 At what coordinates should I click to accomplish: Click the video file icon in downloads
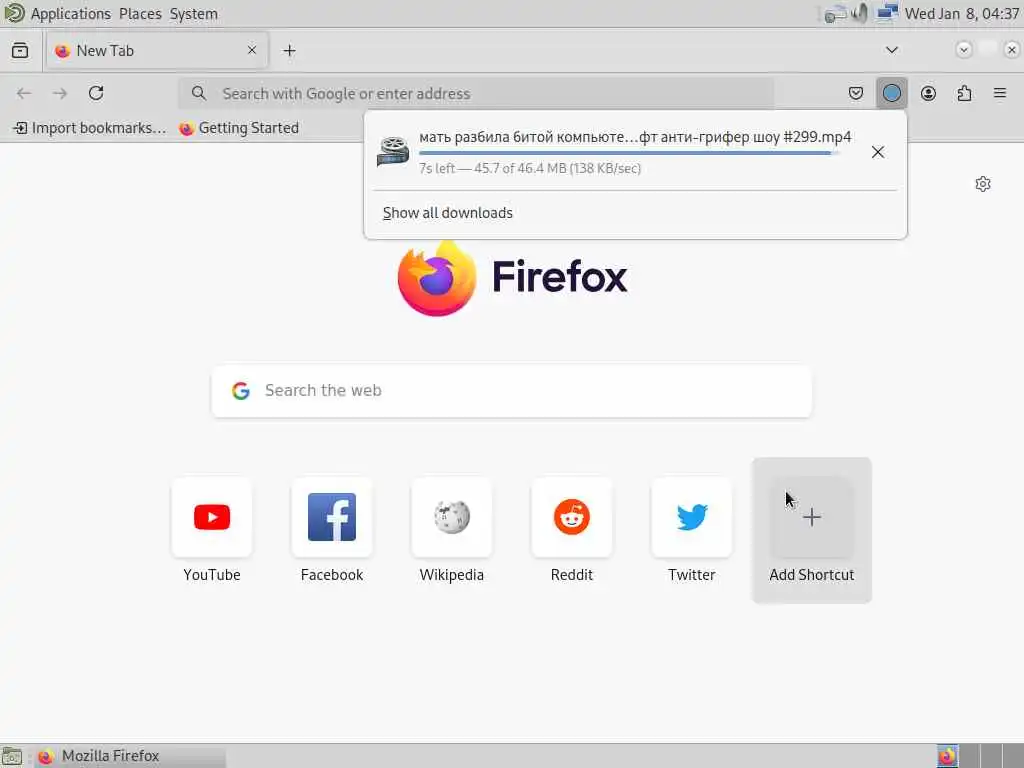pos(393,152)
